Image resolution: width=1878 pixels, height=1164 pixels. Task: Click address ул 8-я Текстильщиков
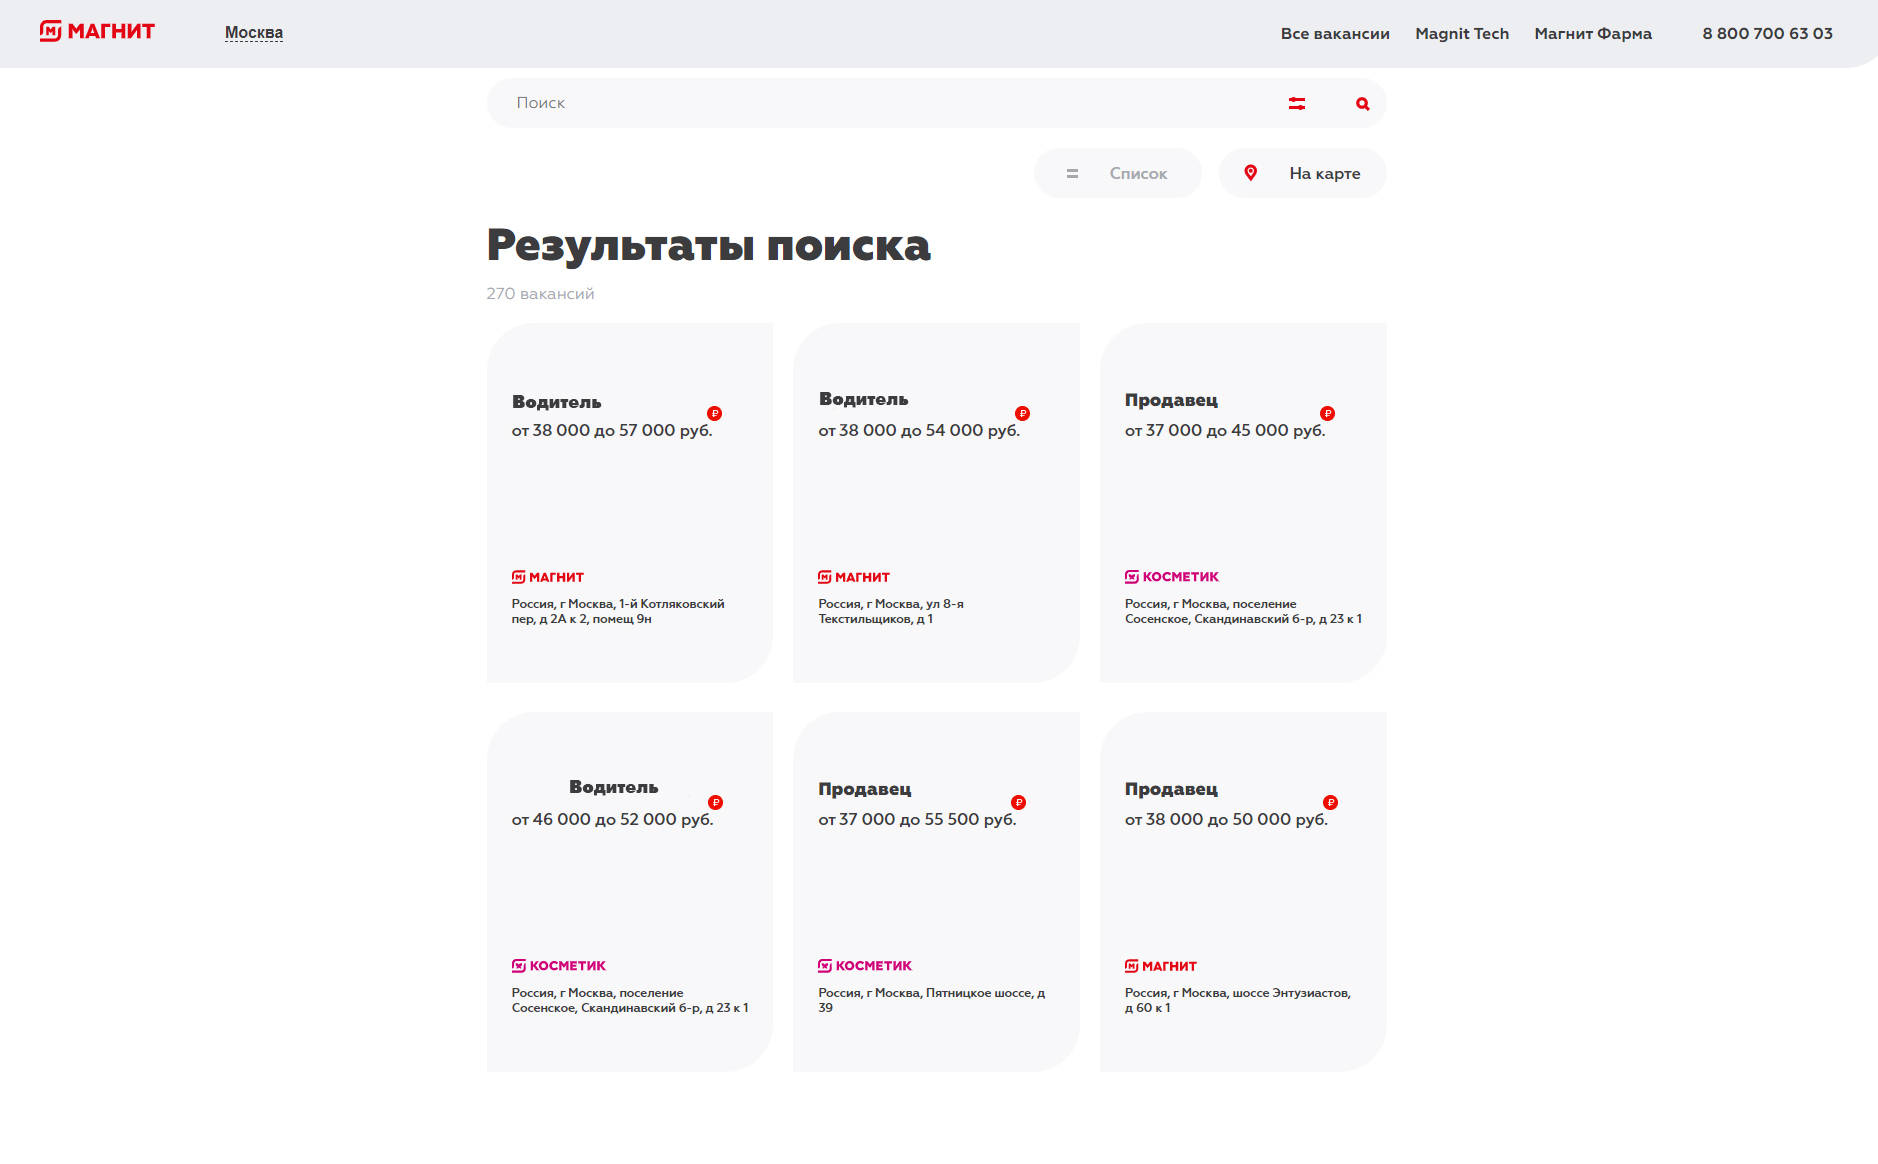pyautogui.click(x=891, y=611)
